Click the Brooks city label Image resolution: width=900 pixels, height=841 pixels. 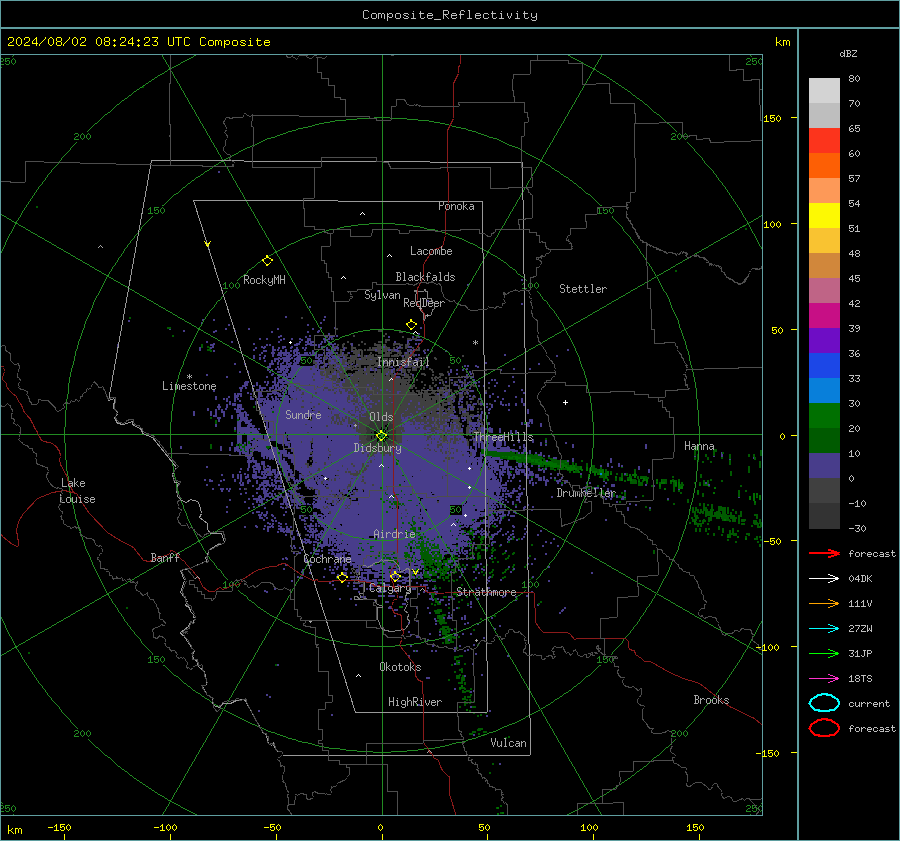tap(711, 700)
